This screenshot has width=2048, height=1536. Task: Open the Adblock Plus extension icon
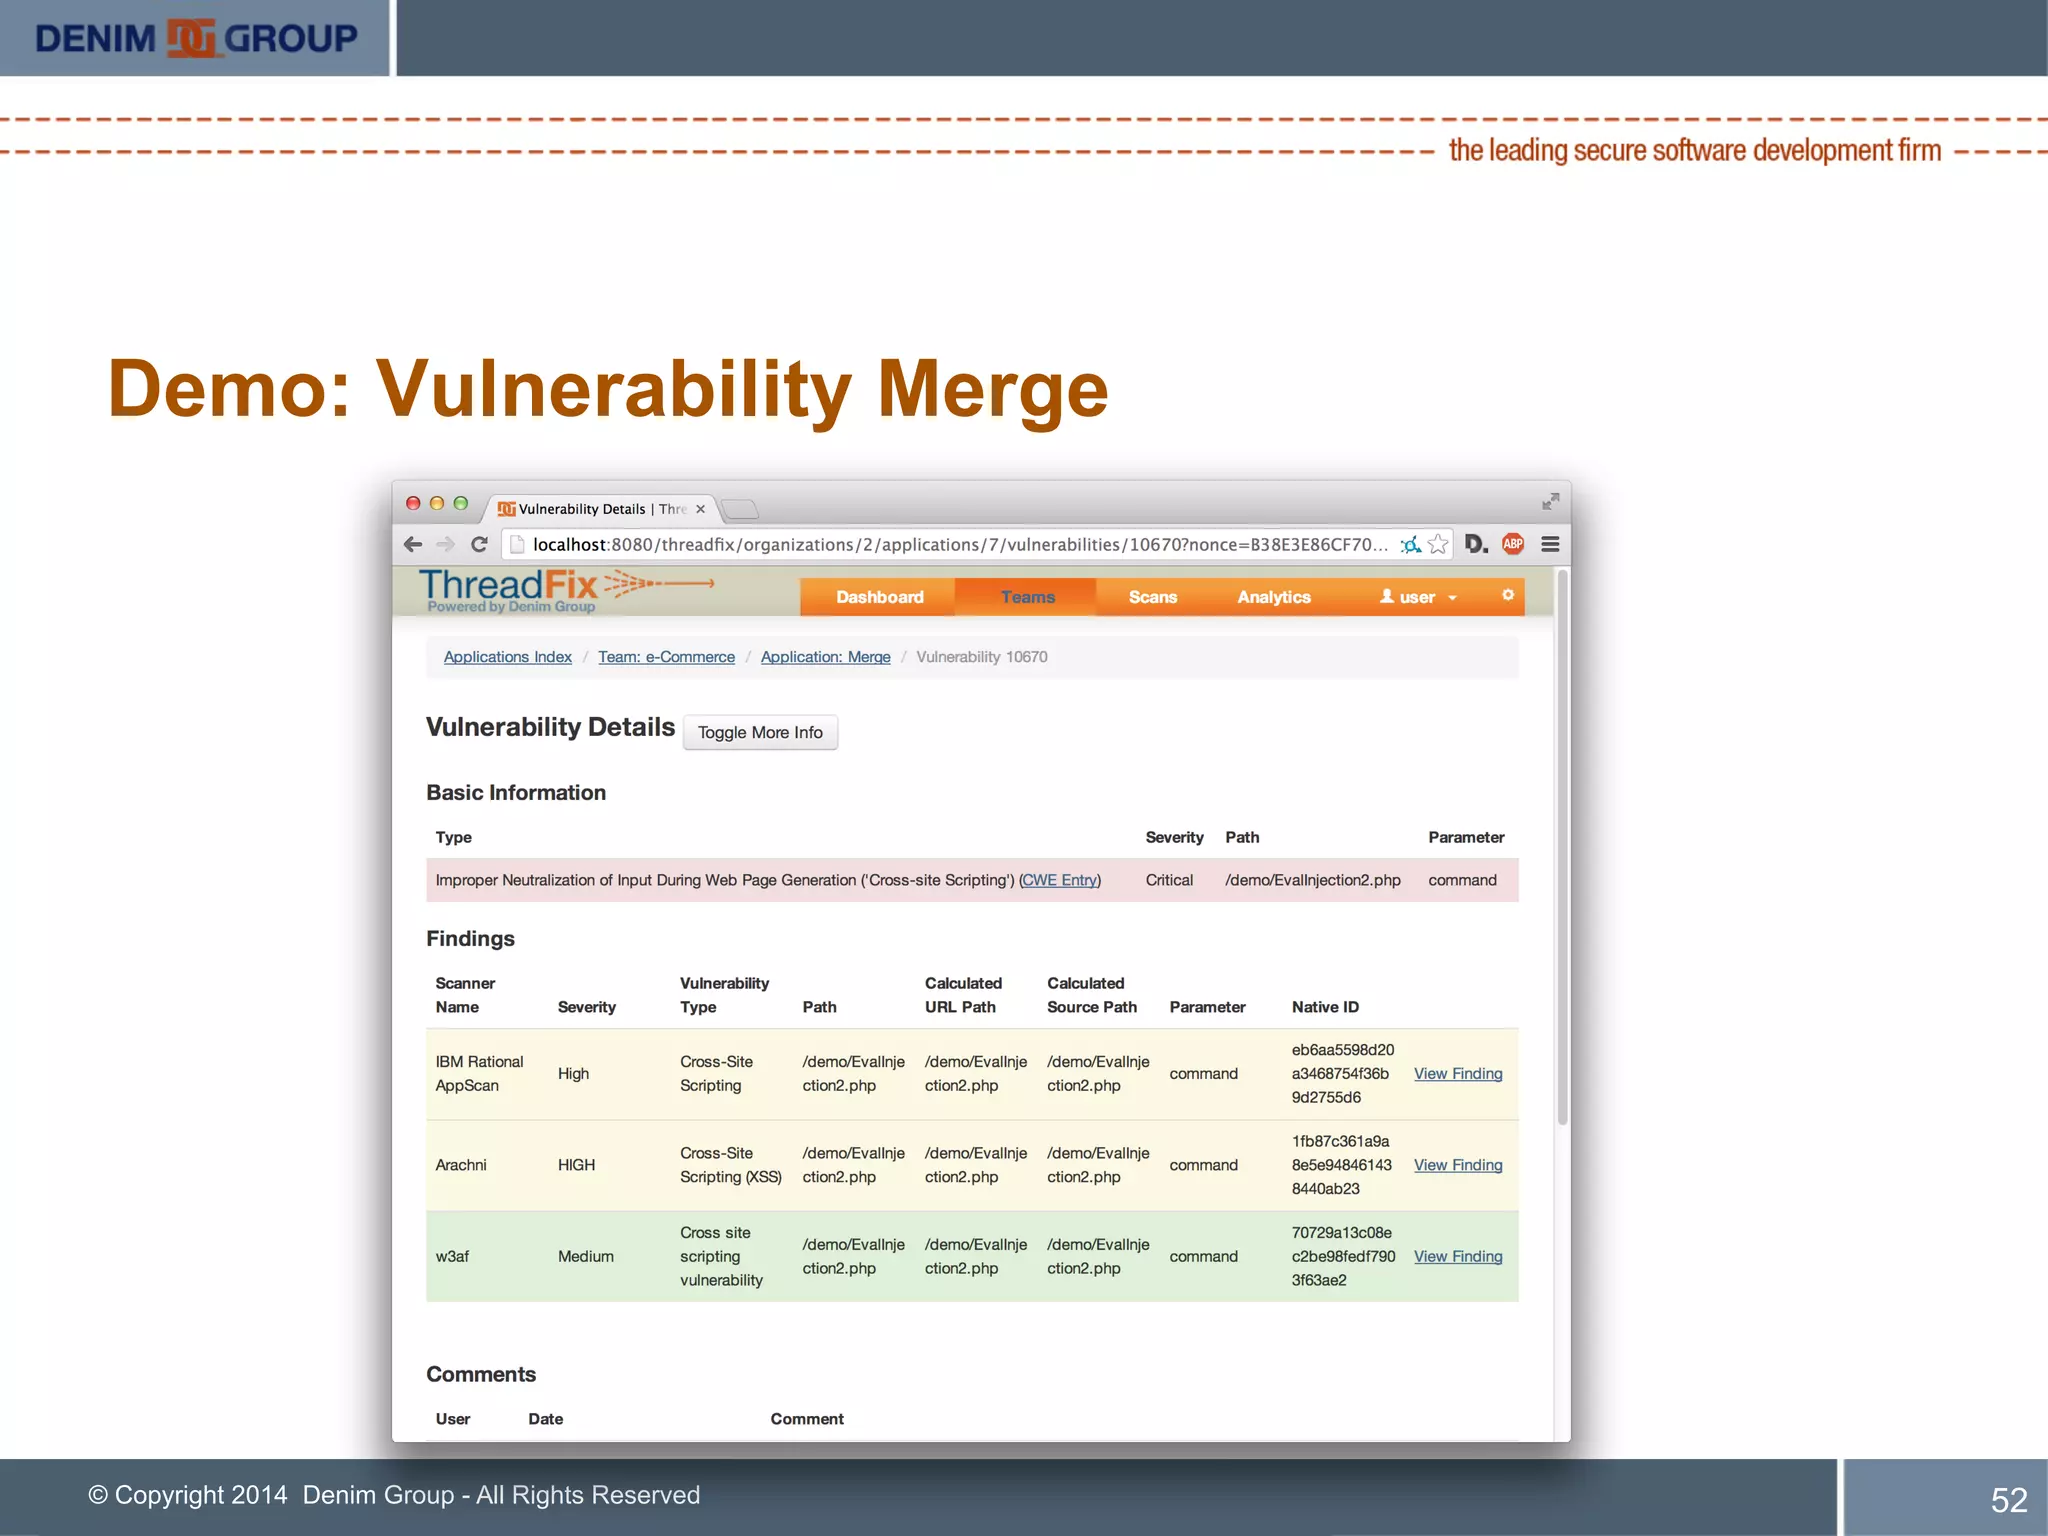(1513, 544)
